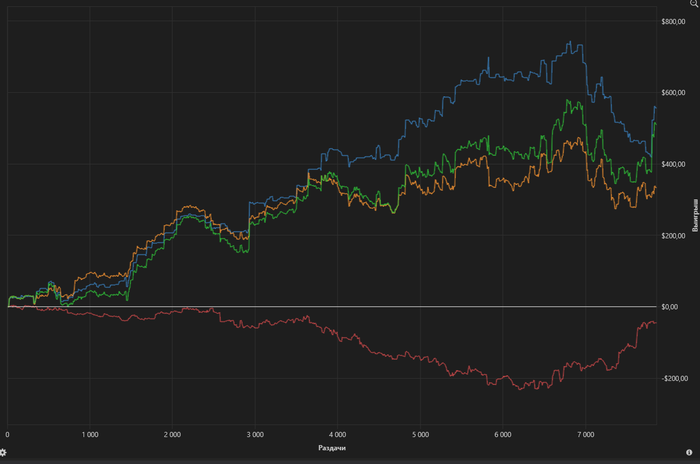Click the info icon at bottom right
This screenshot has width=700, height=464.
[x=689, y=452]
